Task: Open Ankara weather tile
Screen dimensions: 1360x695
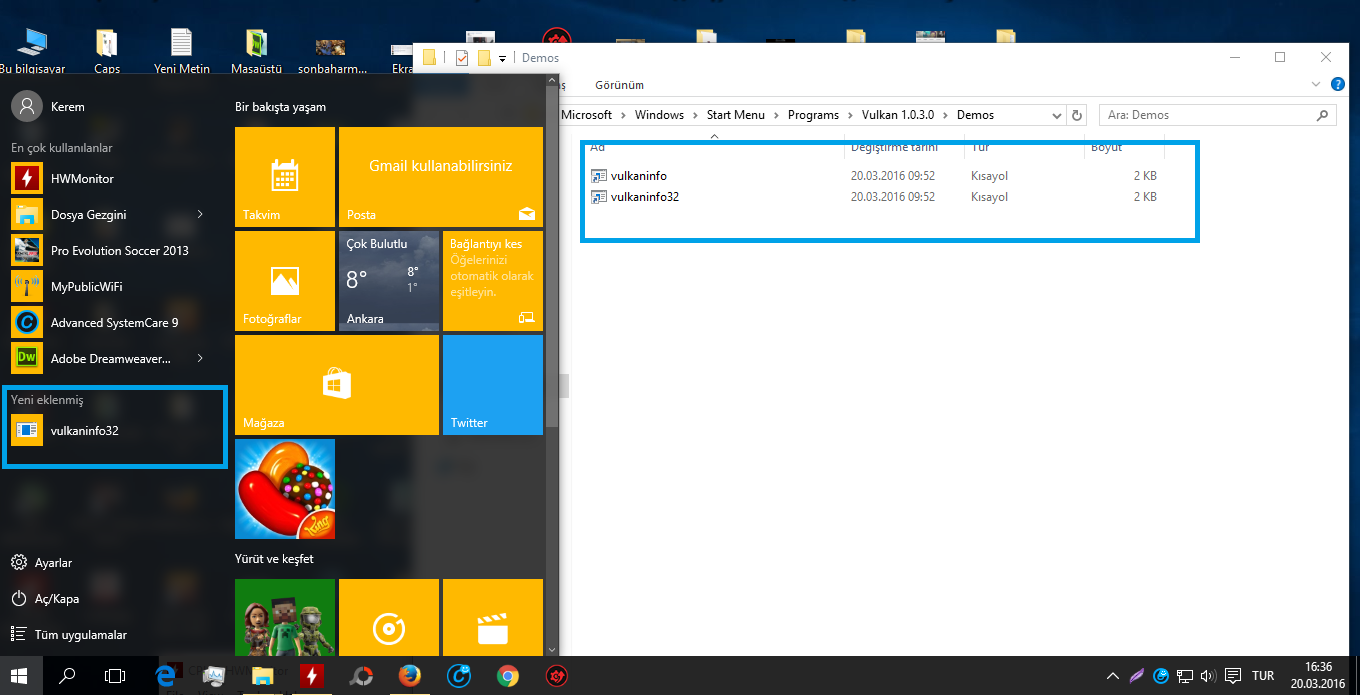Action: (x=389, y=281)
